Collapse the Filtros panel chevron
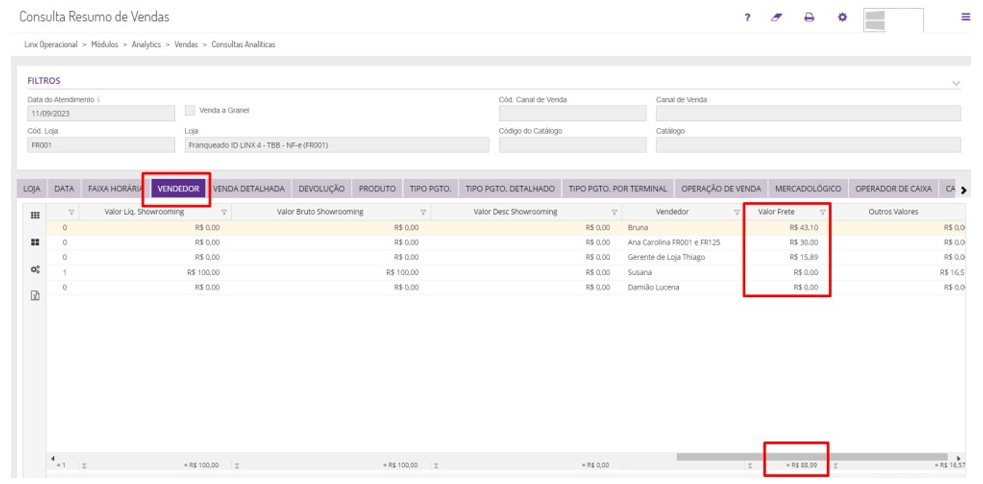Image resolution: width=983 pixels, height=484 pixels. (956, 83)
